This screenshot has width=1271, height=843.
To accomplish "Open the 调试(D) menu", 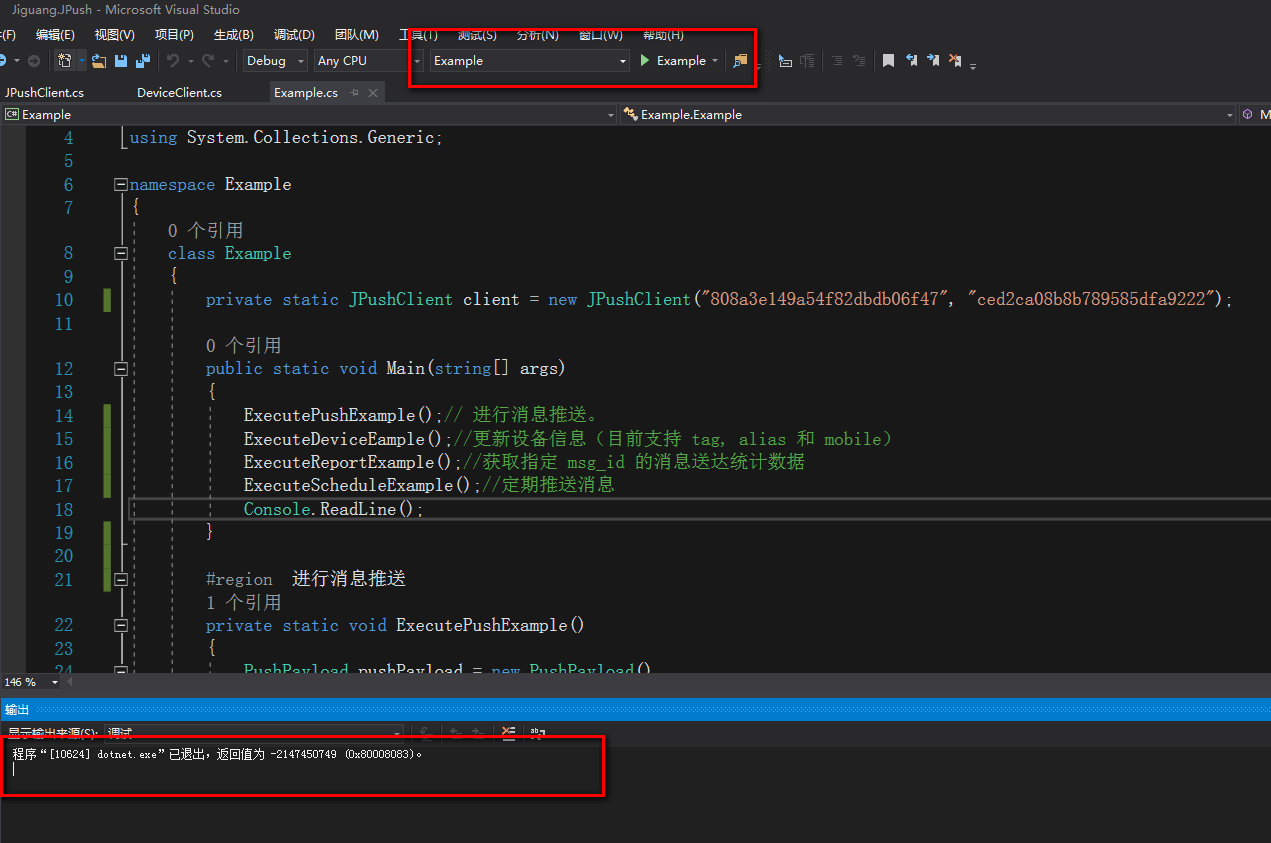I will pos(294,35).
